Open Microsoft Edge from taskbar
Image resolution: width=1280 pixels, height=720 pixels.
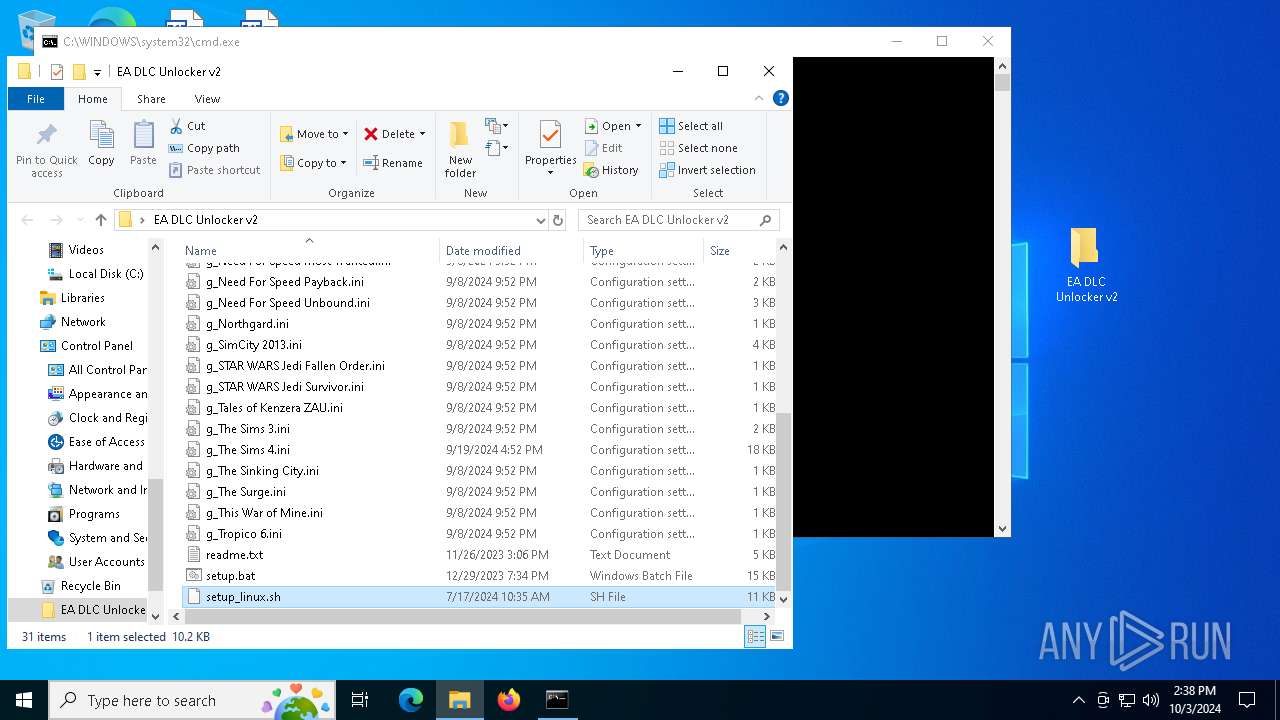411,700
